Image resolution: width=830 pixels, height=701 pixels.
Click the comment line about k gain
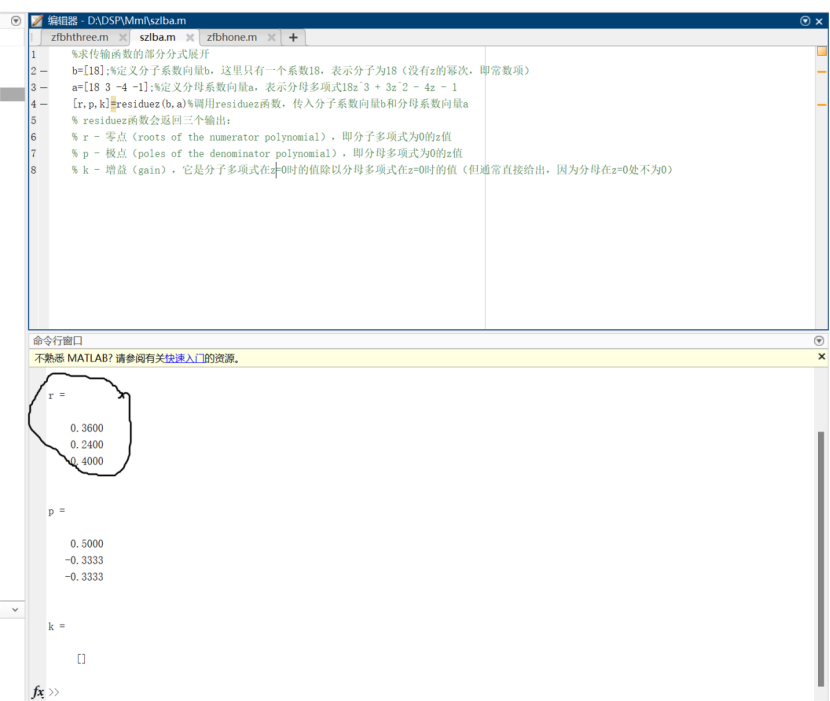(x=372, y=170)
